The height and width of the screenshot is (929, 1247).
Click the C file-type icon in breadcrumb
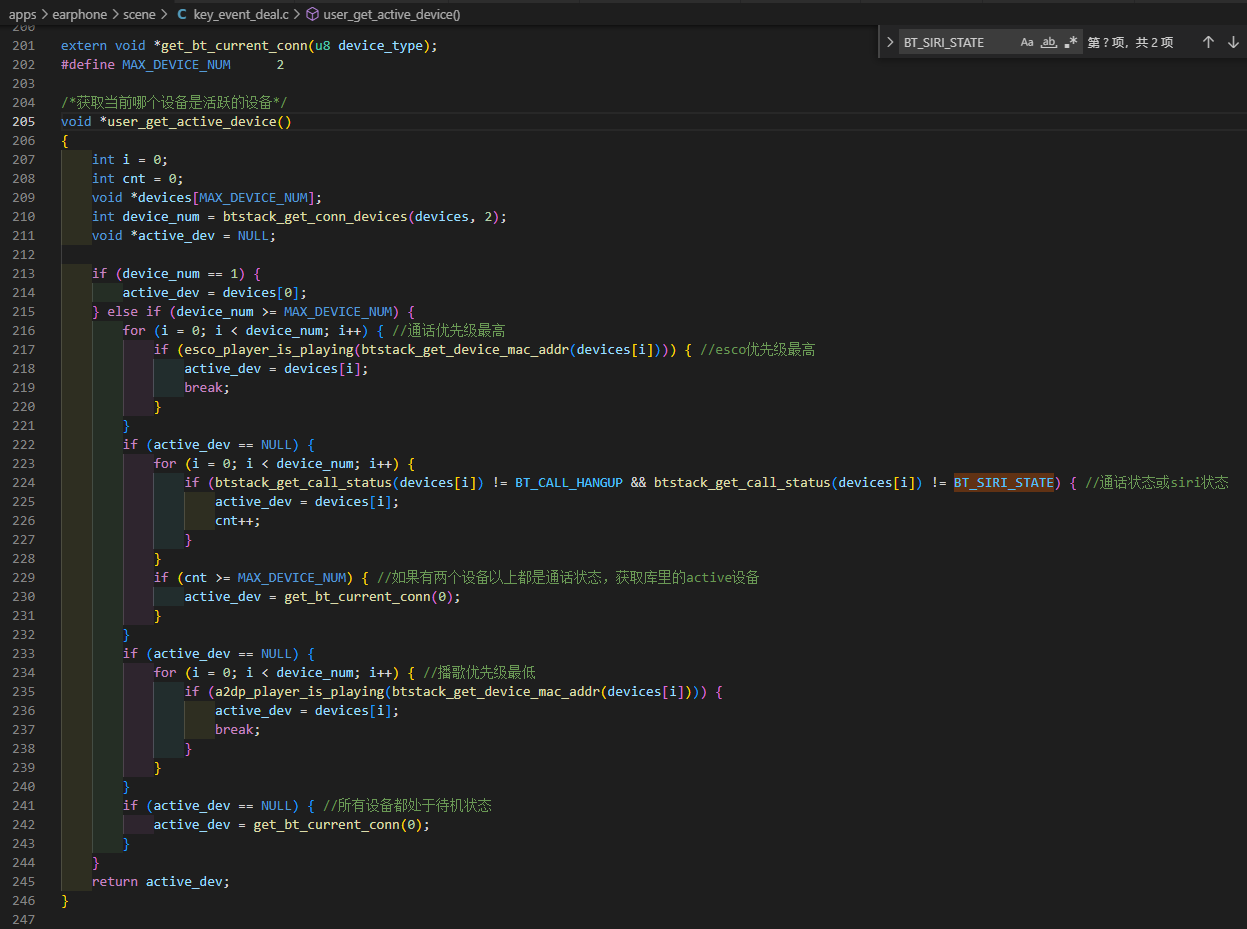coord(181,15)
